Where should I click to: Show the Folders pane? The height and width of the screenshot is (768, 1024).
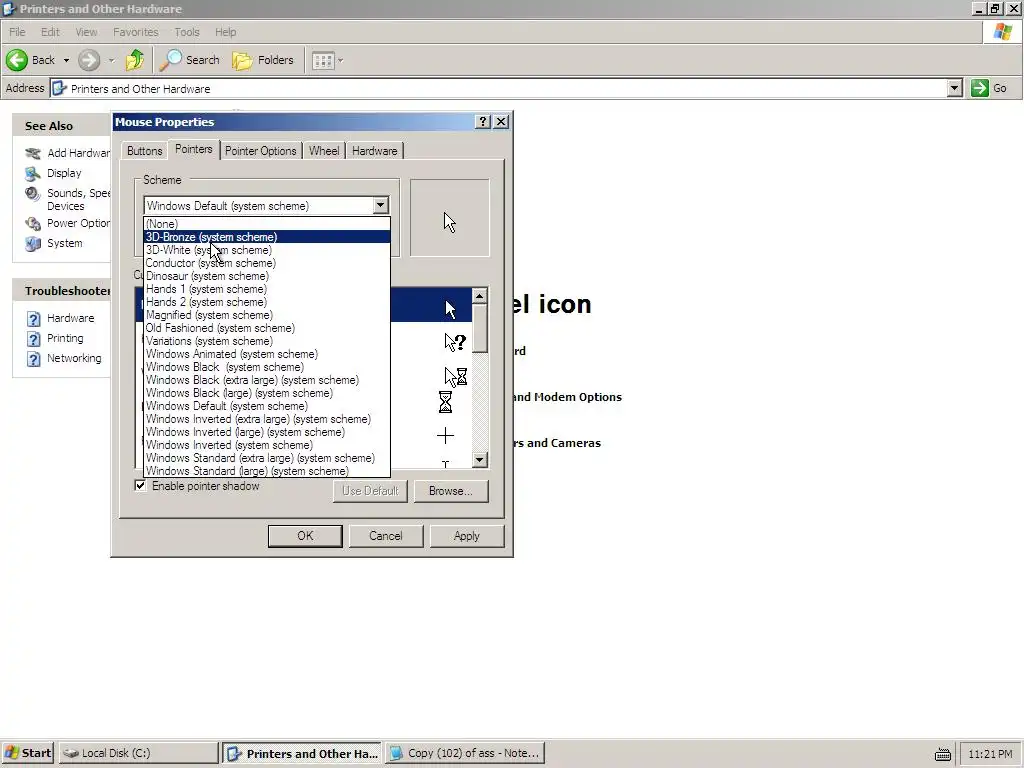tap(263, 60)
